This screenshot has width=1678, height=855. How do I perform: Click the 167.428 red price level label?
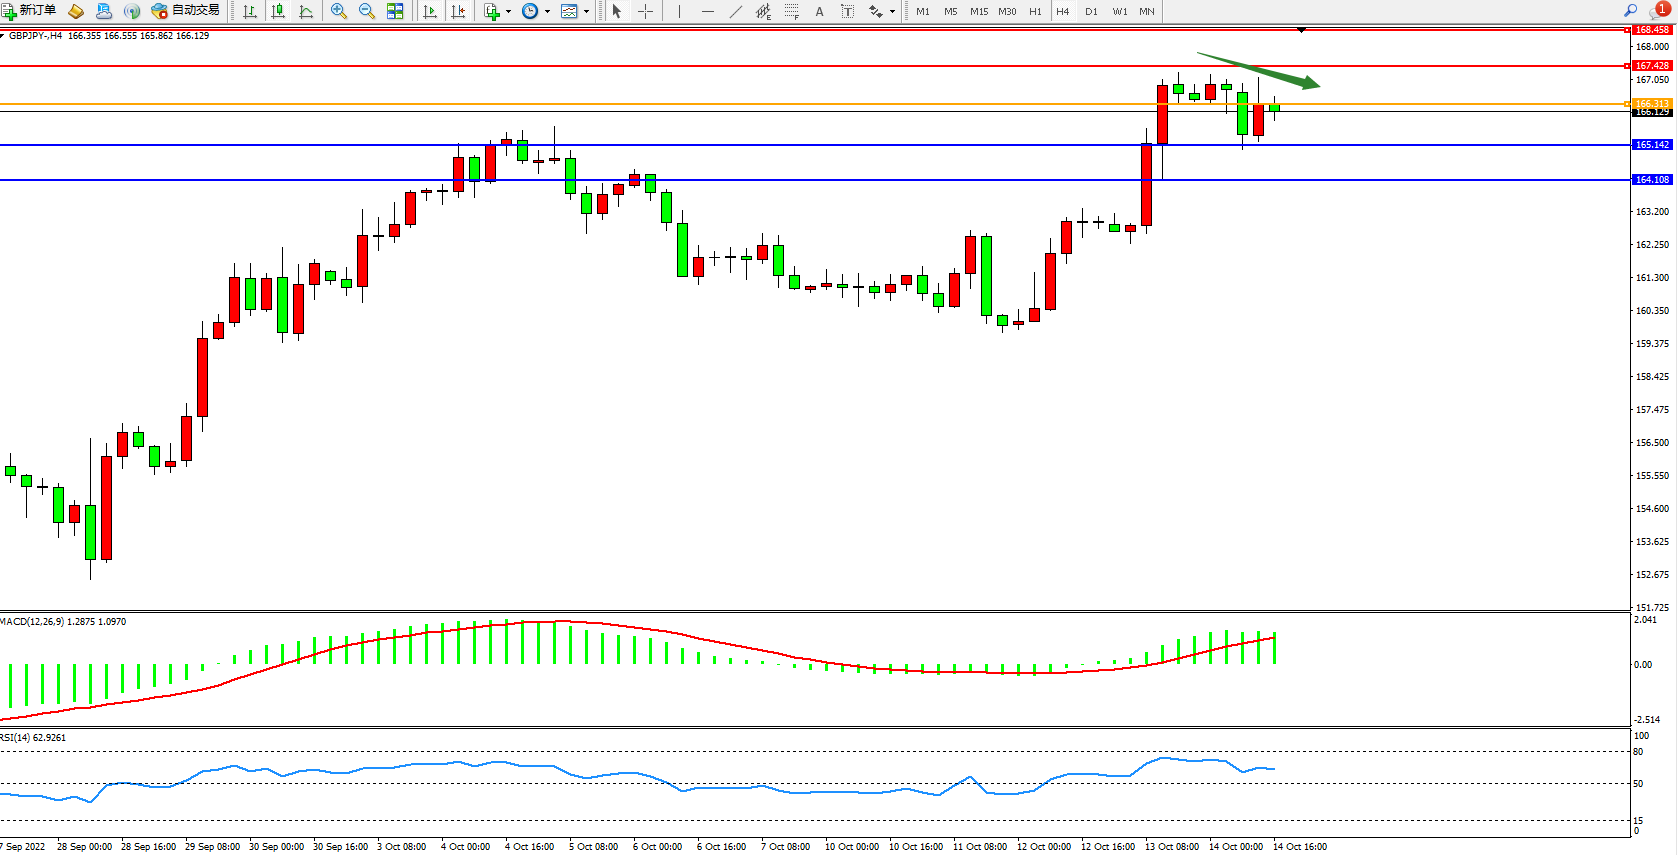[1652, 66]
